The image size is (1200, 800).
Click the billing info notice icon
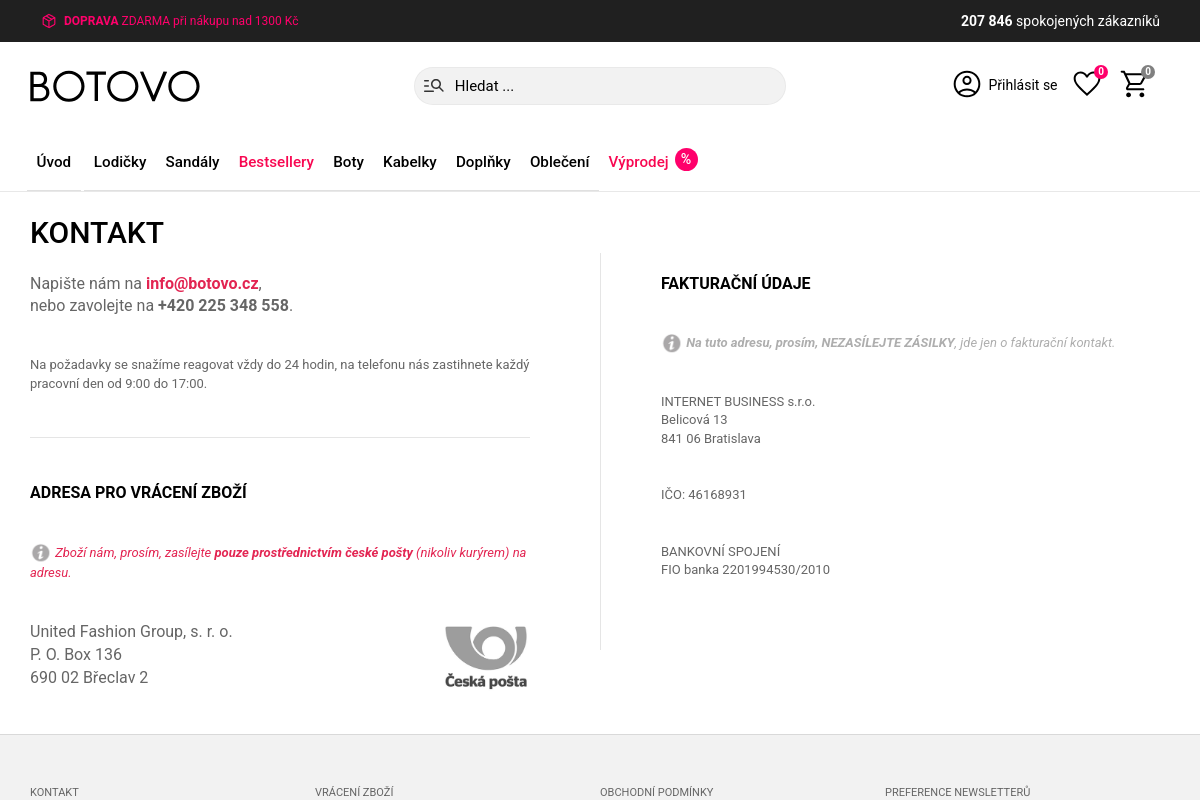[x=672, y=343]
